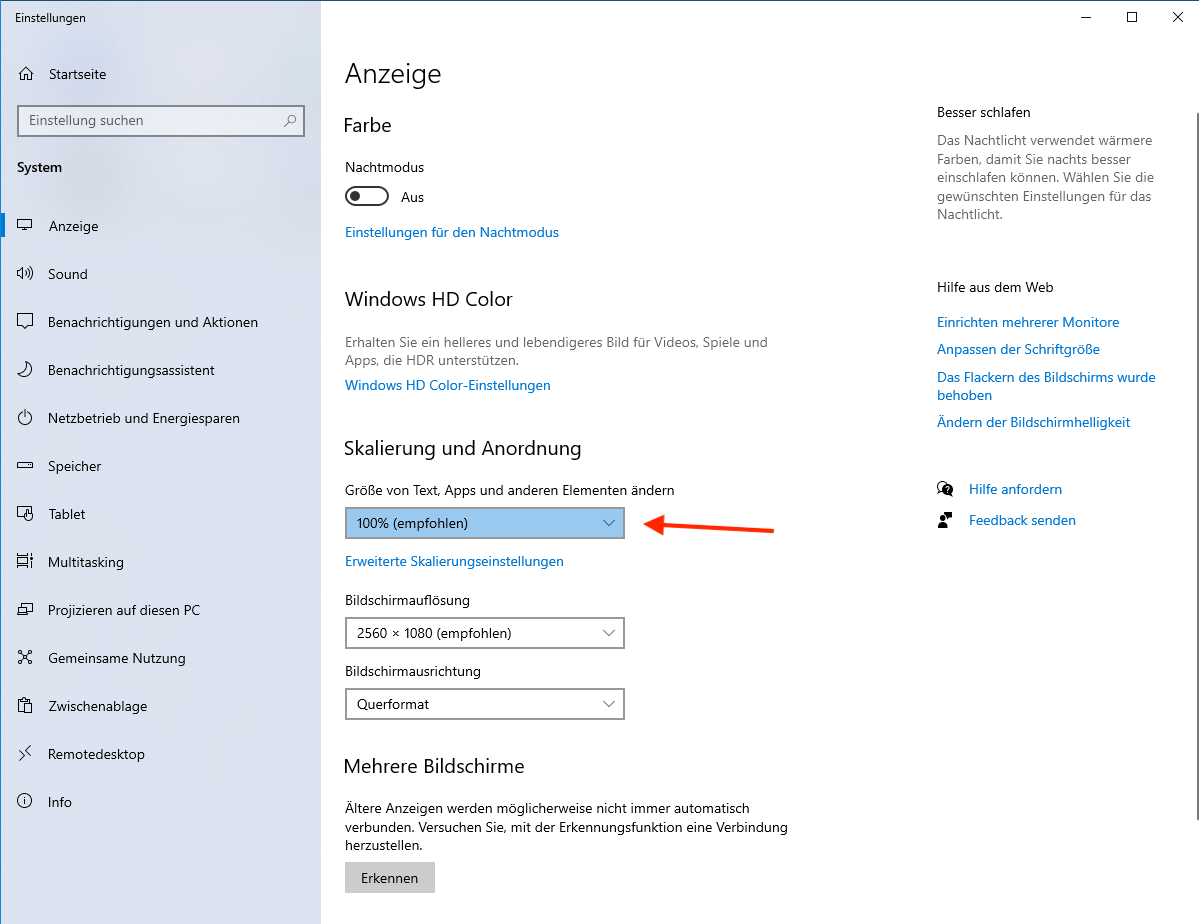Toggle the Nachtmodus switch on

366,197
